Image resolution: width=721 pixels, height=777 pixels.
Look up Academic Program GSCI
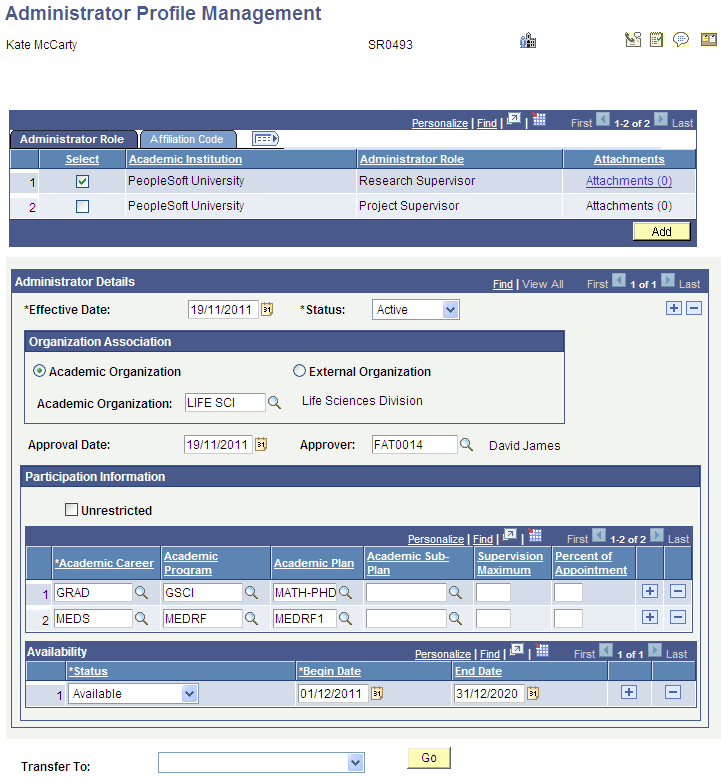point(251,593)
